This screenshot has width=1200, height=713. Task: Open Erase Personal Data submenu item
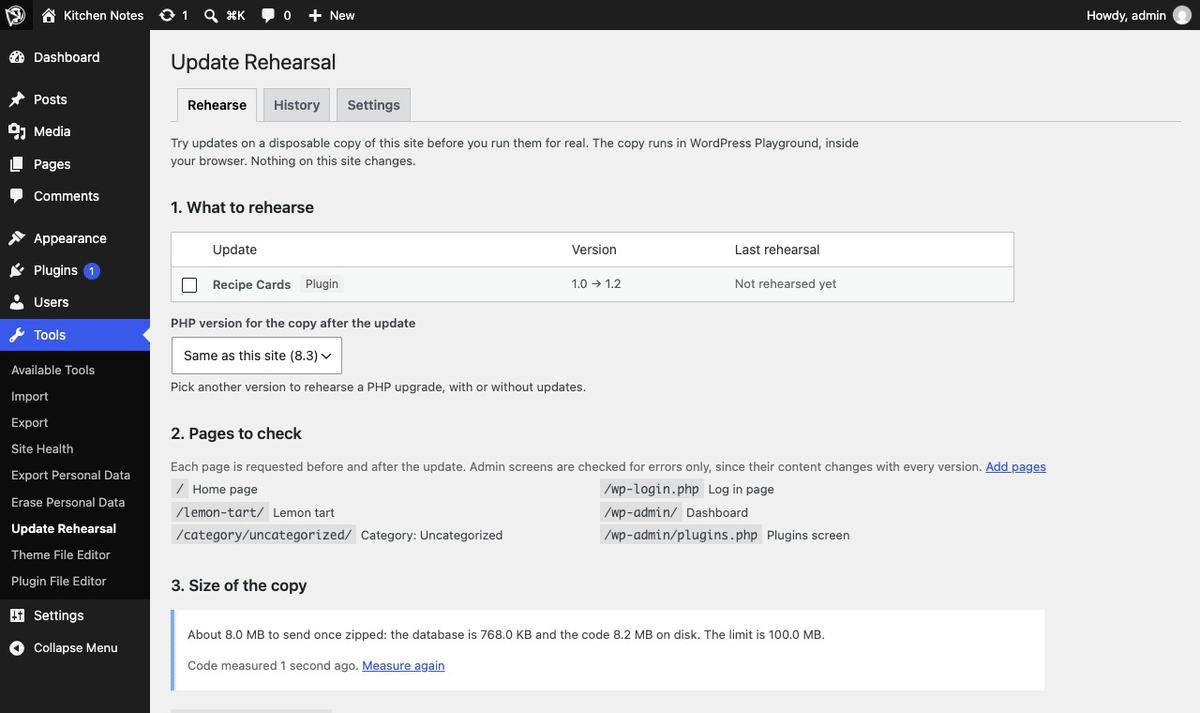[x=68, y=502]
